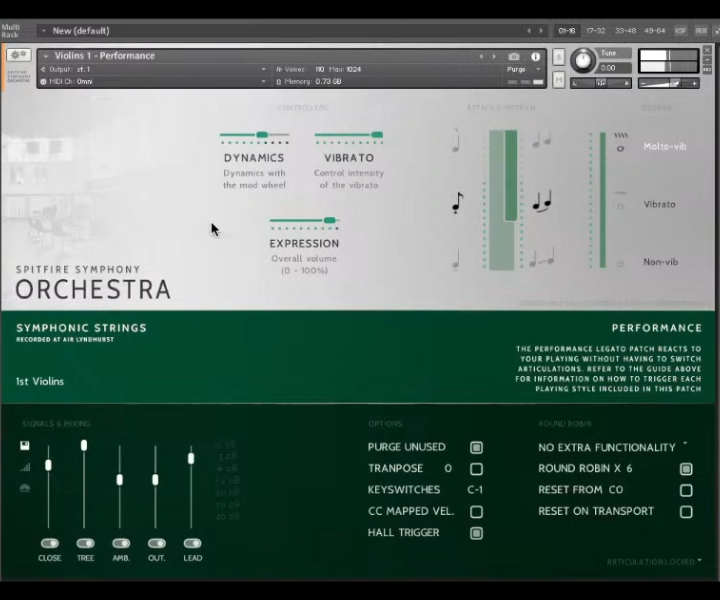
Task: Click the dome mic-mix icon
Action: [25, 488]
